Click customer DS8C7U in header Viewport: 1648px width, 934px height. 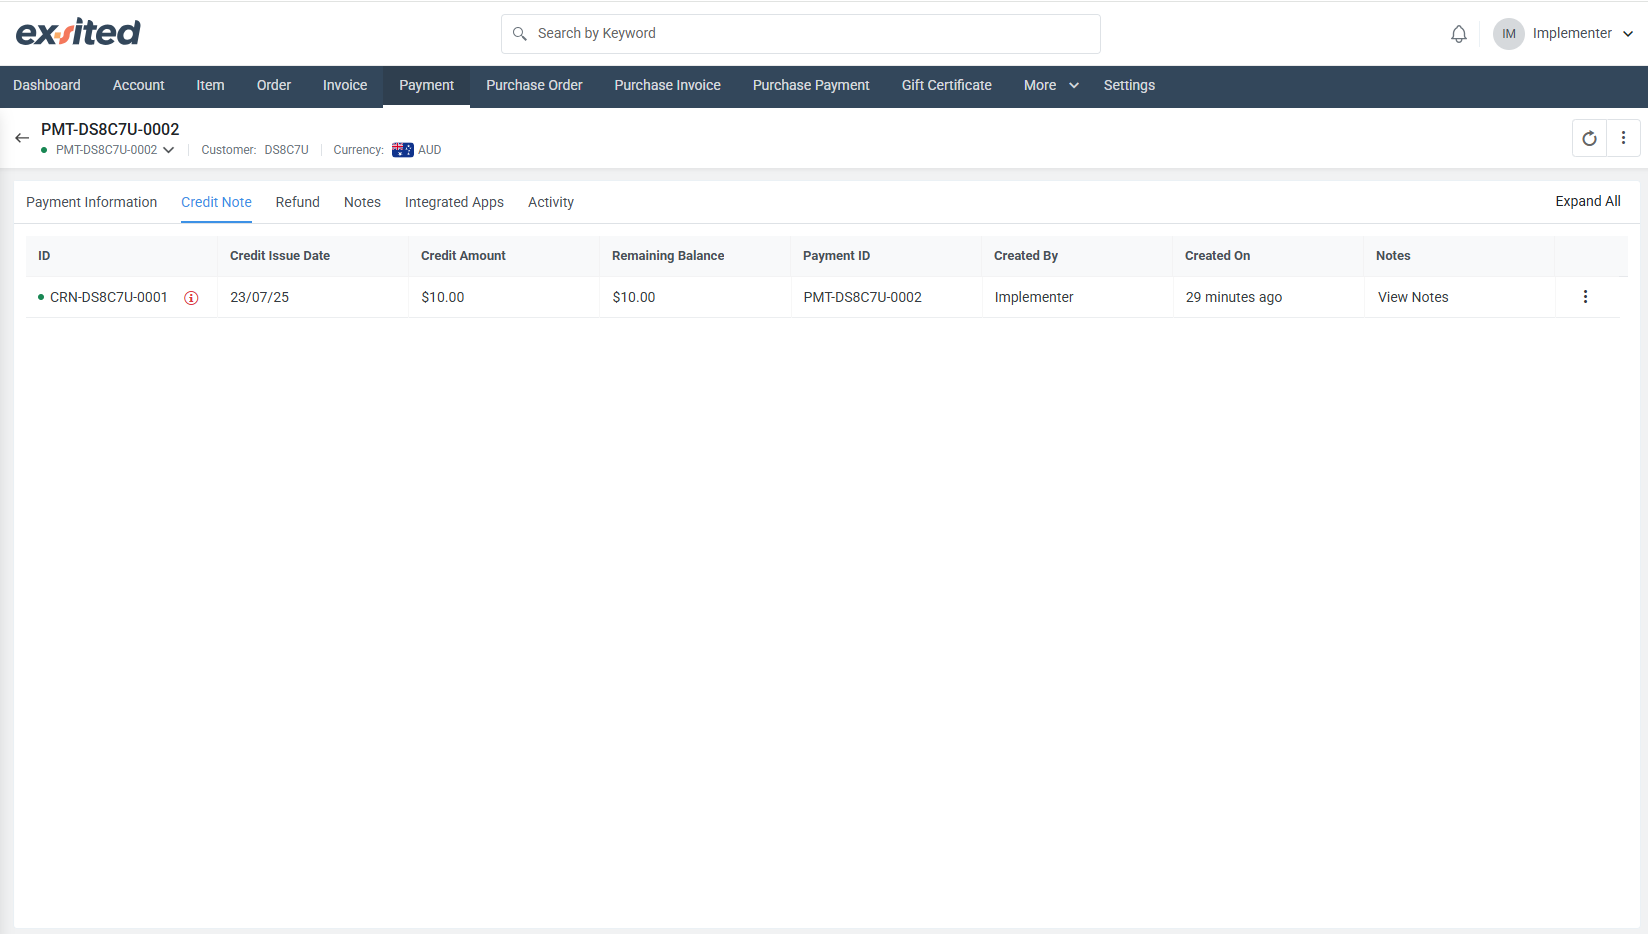click(286, 150)
